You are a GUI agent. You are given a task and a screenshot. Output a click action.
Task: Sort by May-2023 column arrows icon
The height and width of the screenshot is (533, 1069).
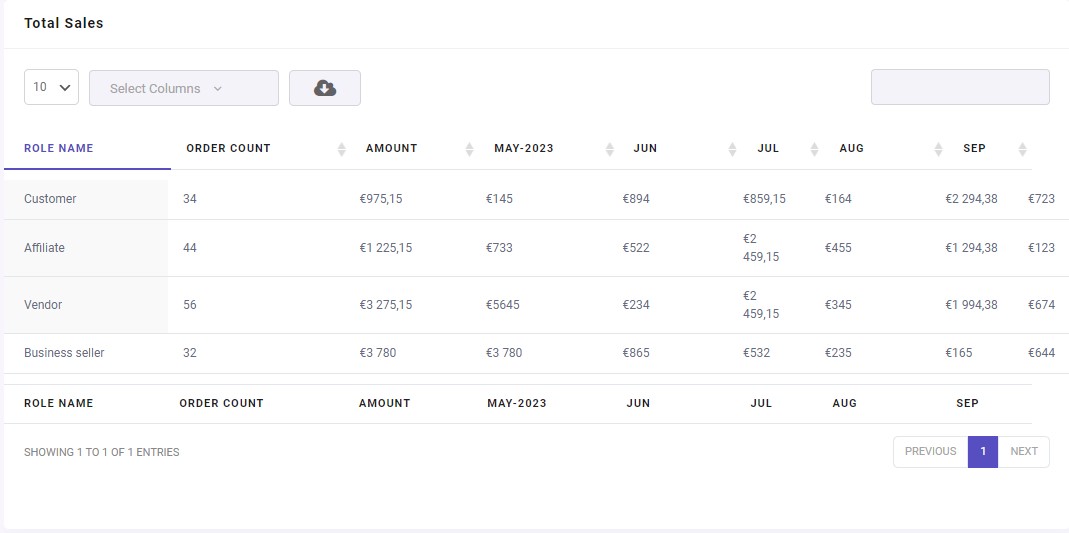pos(610,149)
